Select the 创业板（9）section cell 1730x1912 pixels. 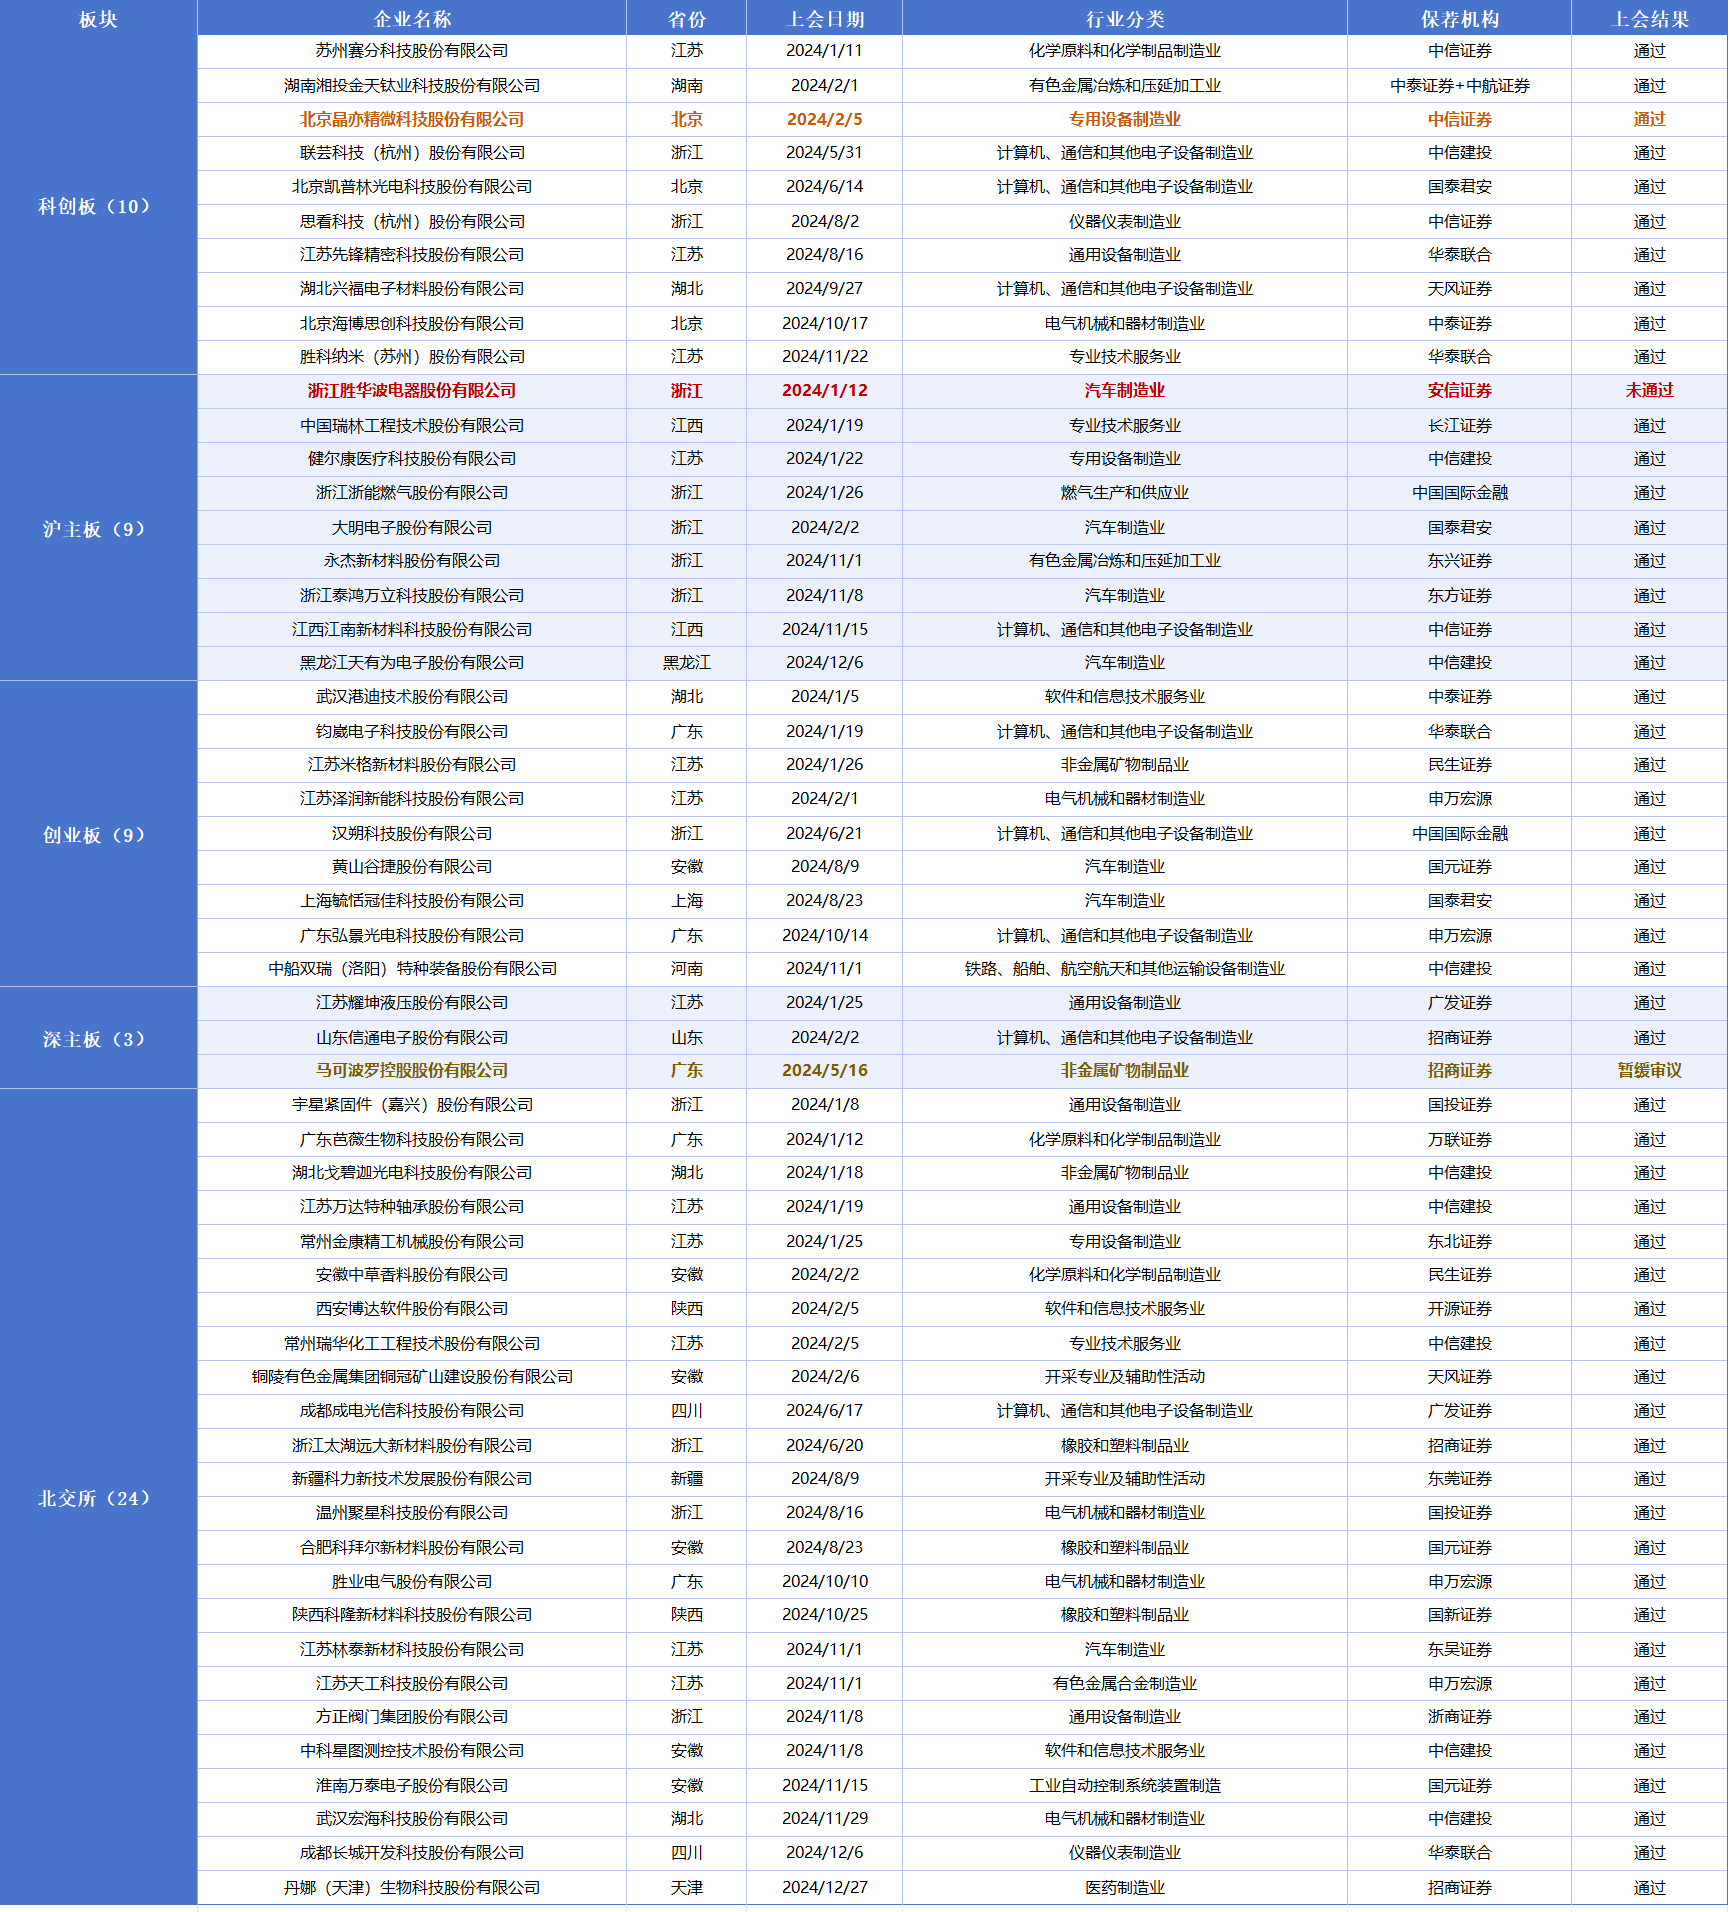point(98,834)
